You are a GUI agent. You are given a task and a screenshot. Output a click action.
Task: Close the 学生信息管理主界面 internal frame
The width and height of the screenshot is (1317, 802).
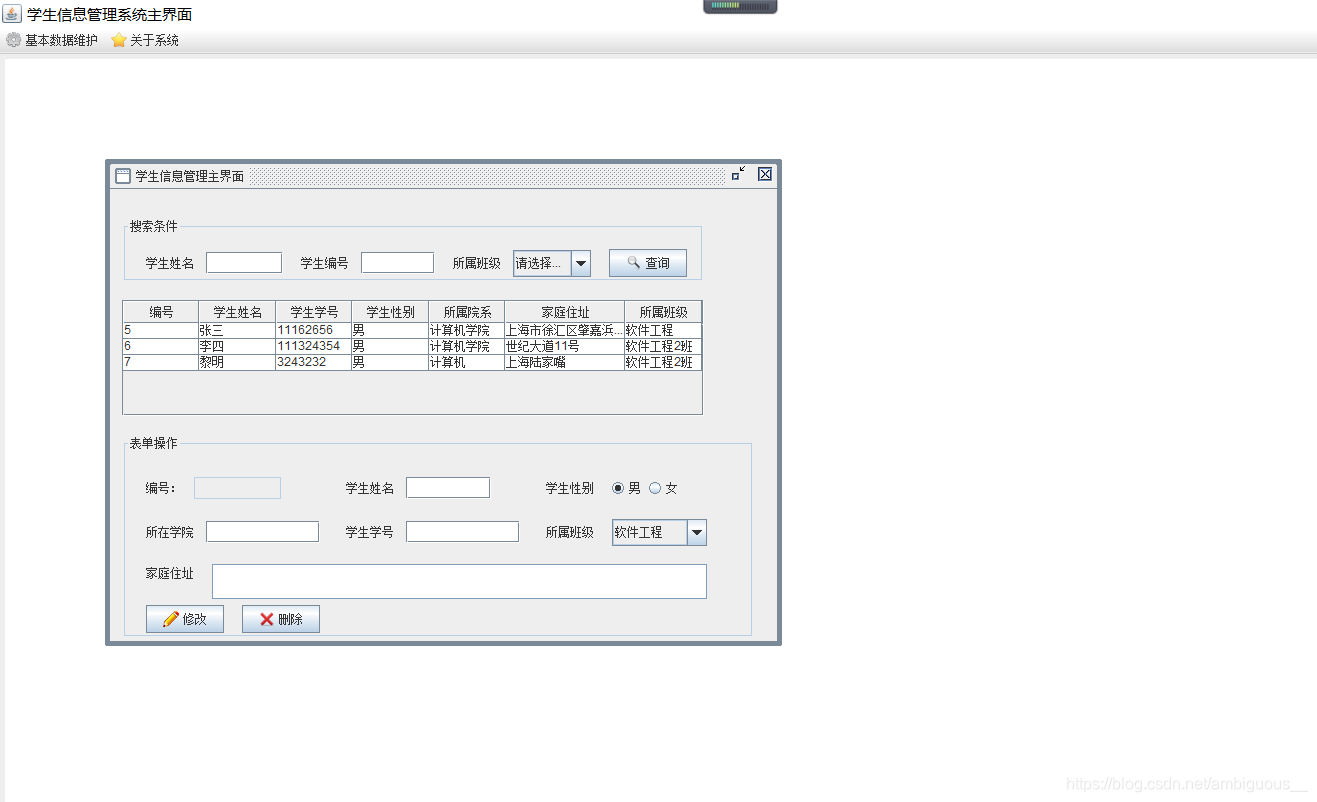765,174
